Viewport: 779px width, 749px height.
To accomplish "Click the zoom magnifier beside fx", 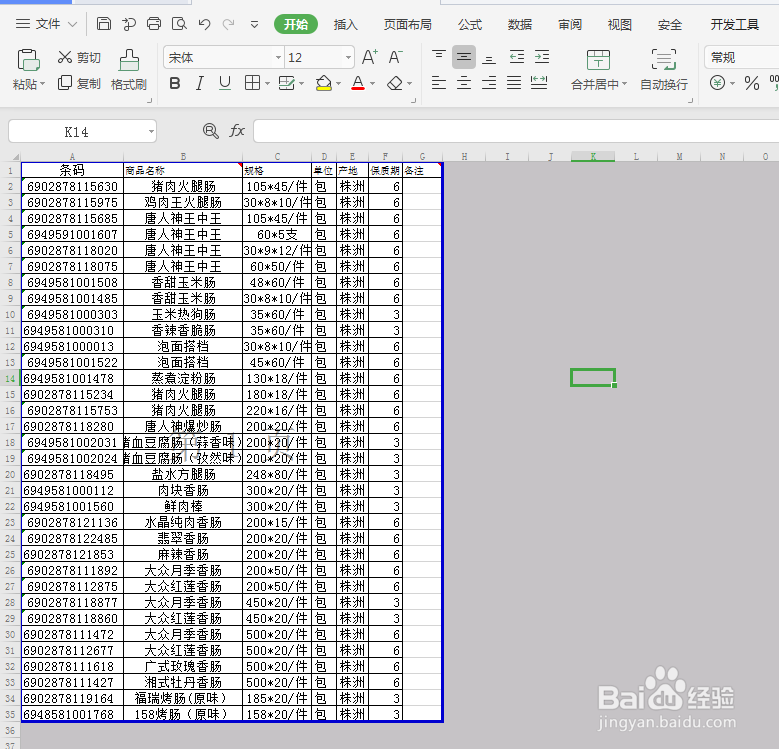I will click(x=211, y=131).
